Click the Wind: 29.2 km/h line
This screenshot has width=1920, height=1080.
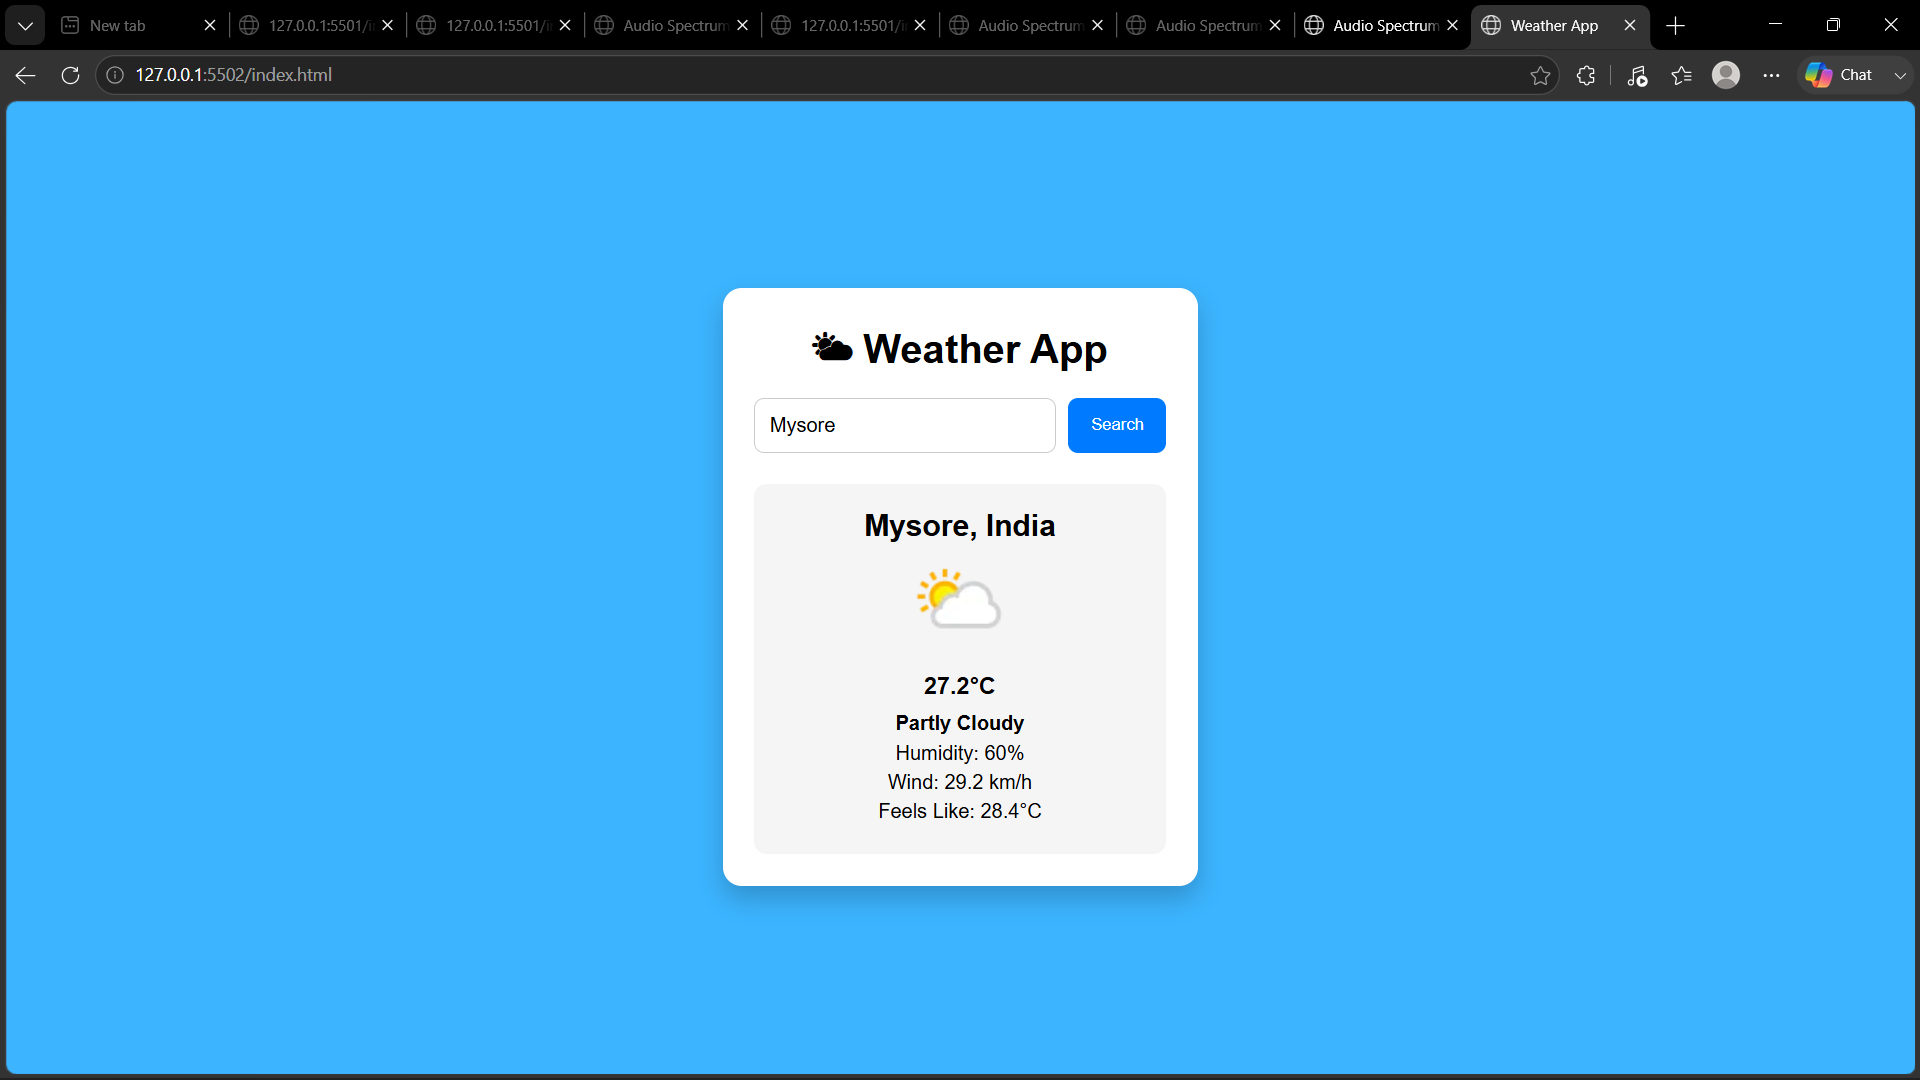[959, 782]
